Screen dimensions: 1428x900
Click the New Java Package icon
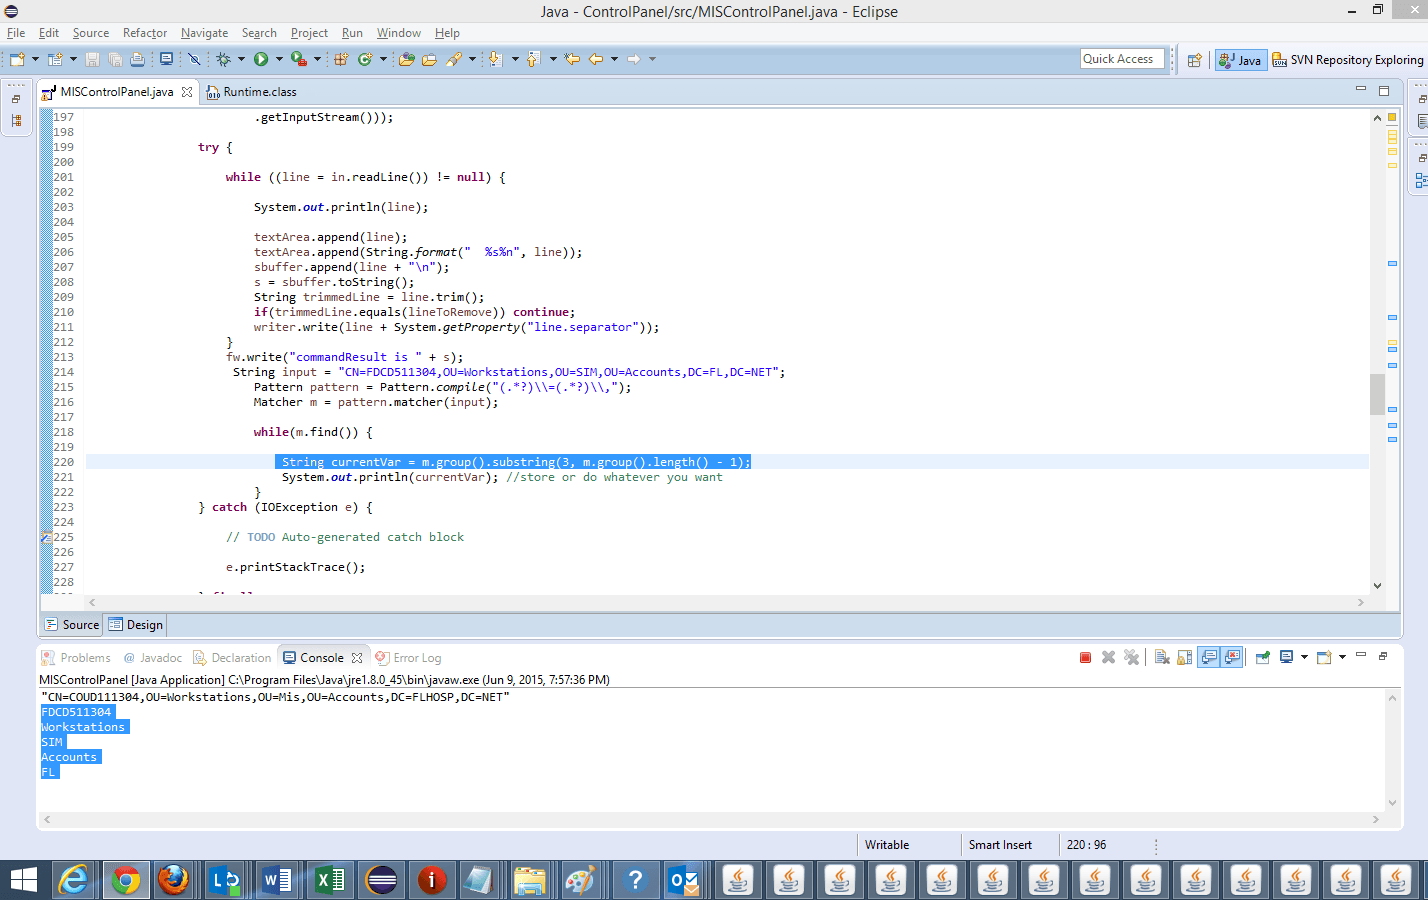point(341,59)
